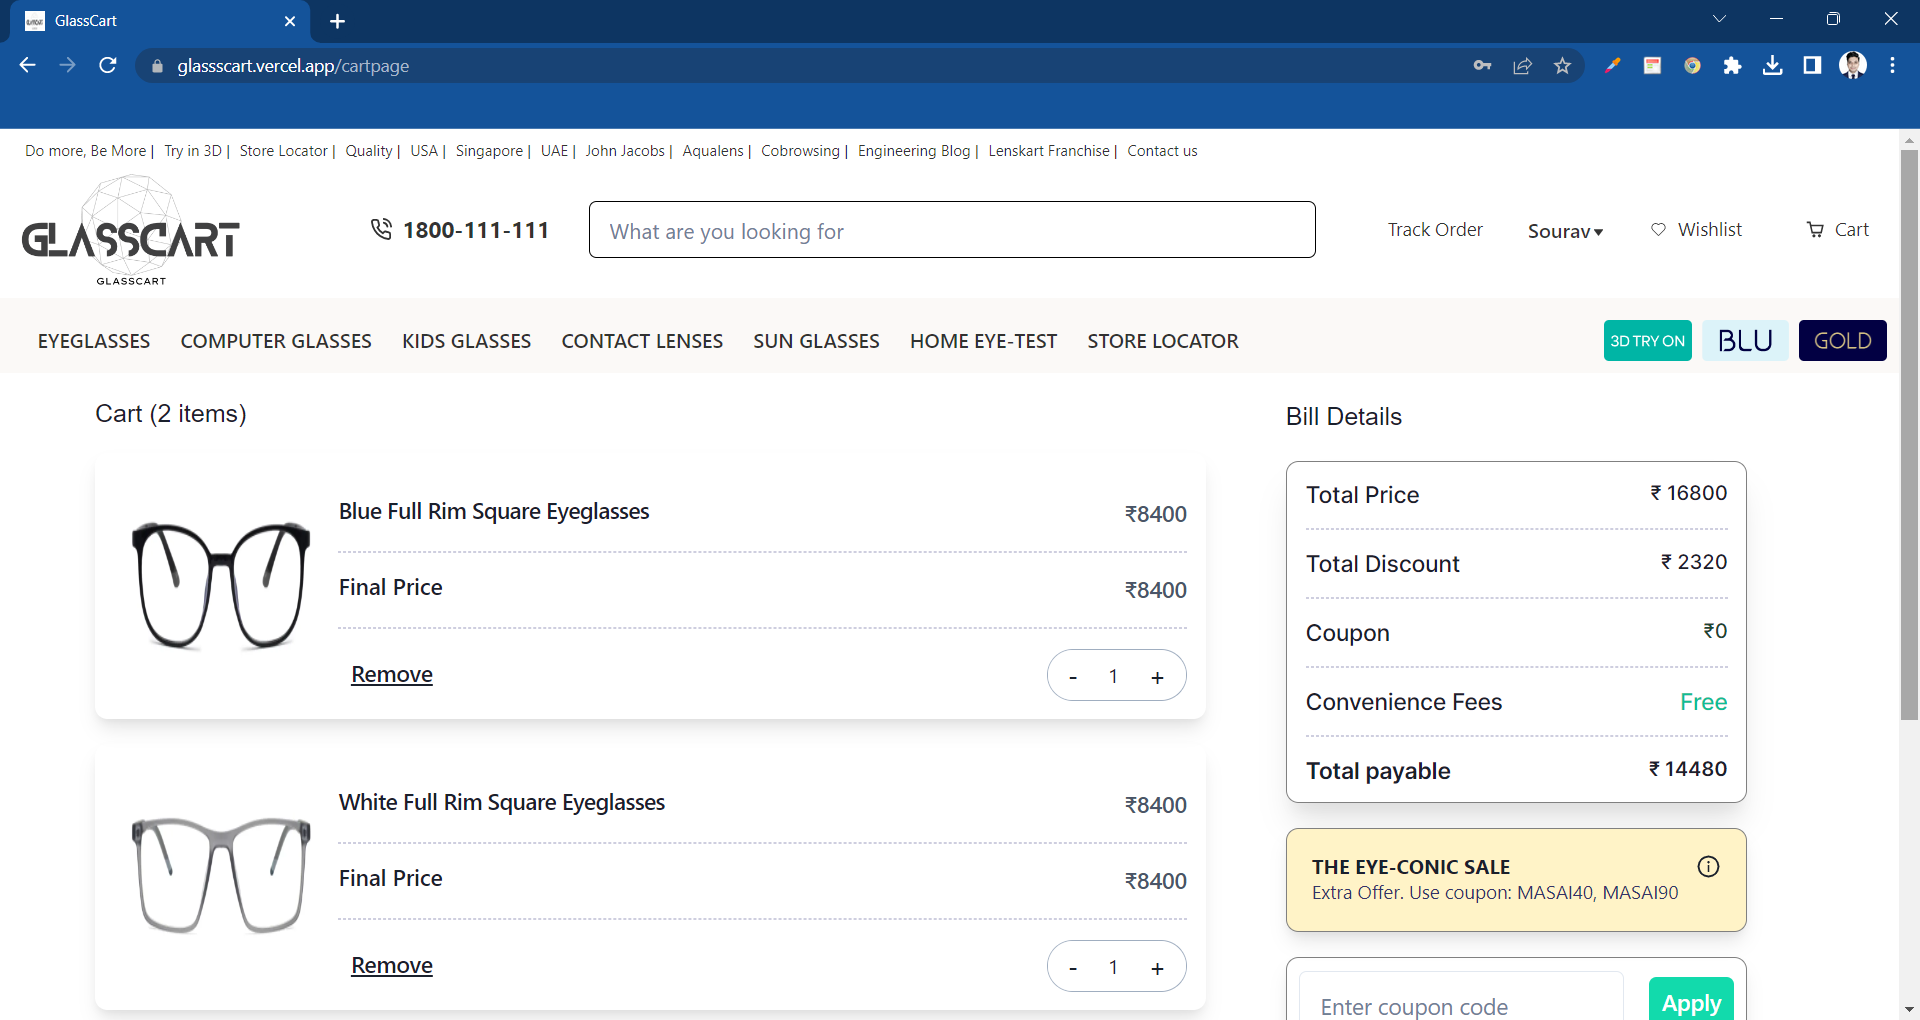This screenshot has width=1920, height=1020.
Task: Open the Chrome three-dot menu
Action: click(1892, 65)
